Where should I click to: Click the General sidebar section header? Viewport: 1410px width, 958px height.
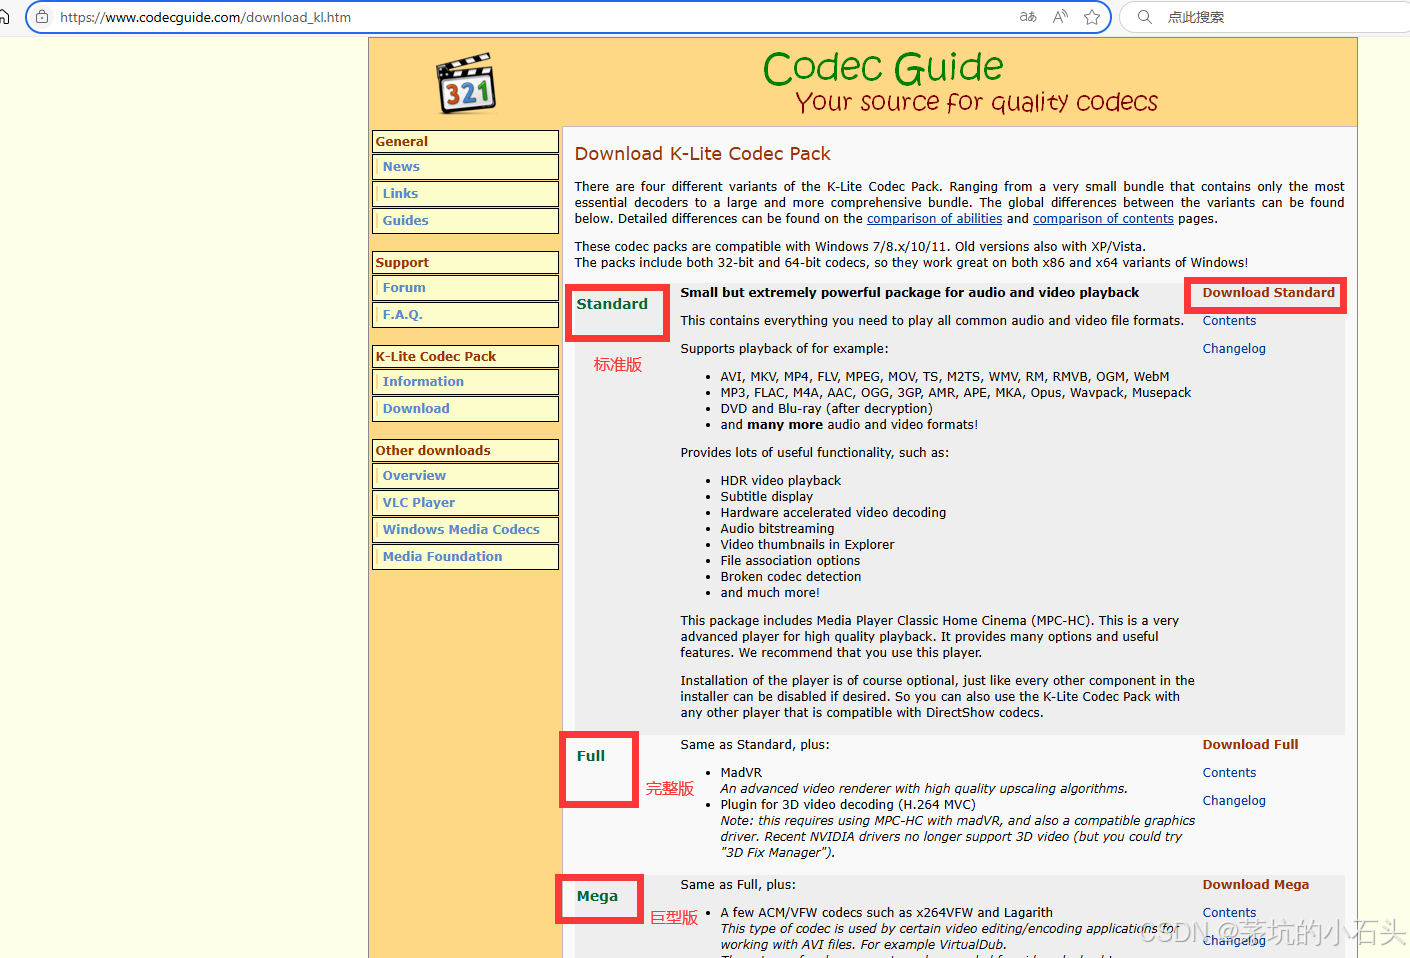465,142
